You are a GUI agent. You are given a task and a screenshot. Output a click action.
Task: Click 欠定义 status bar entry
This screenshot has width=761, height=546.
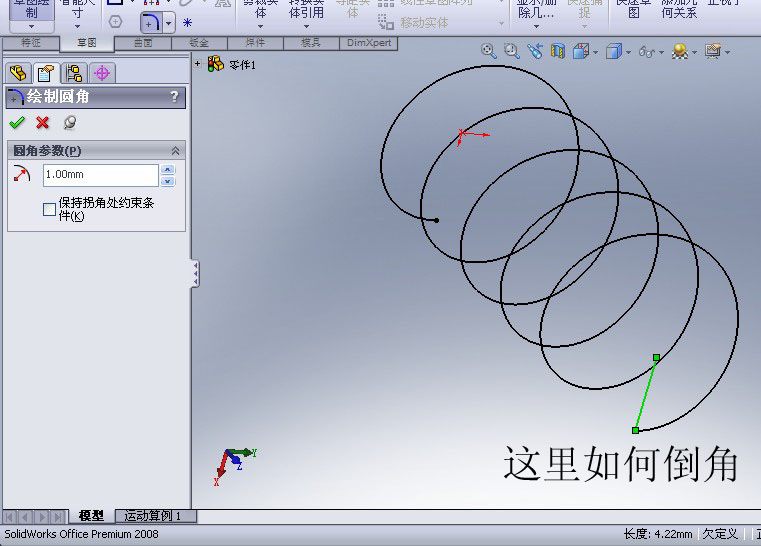720,534
